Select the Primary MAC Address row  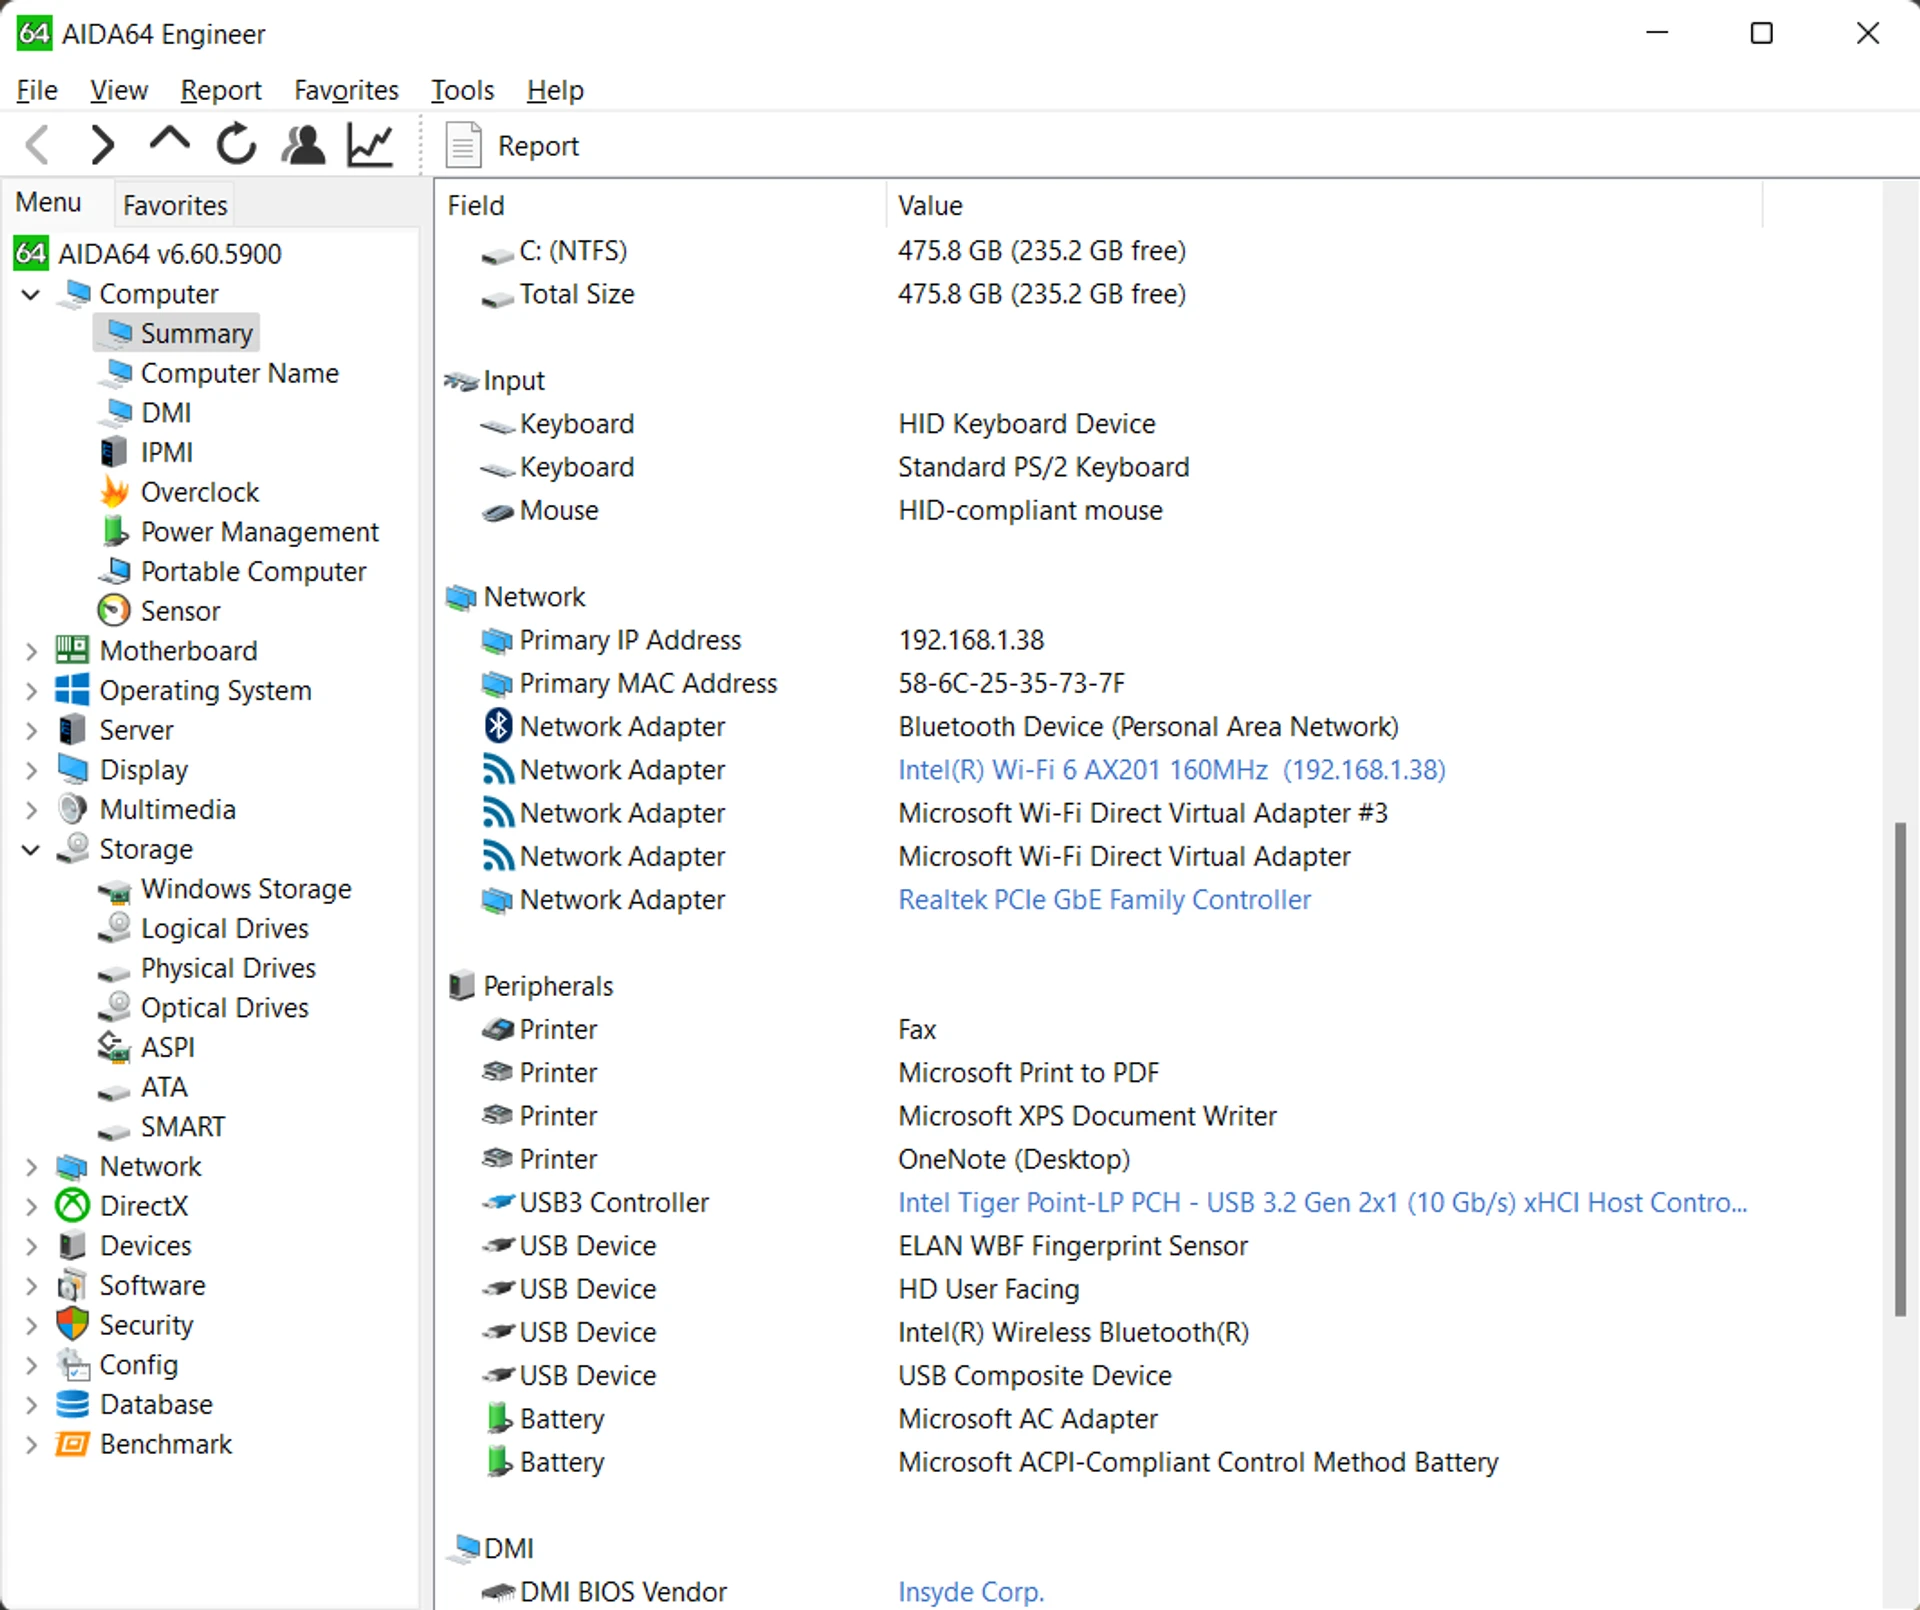click(1100, 683)
